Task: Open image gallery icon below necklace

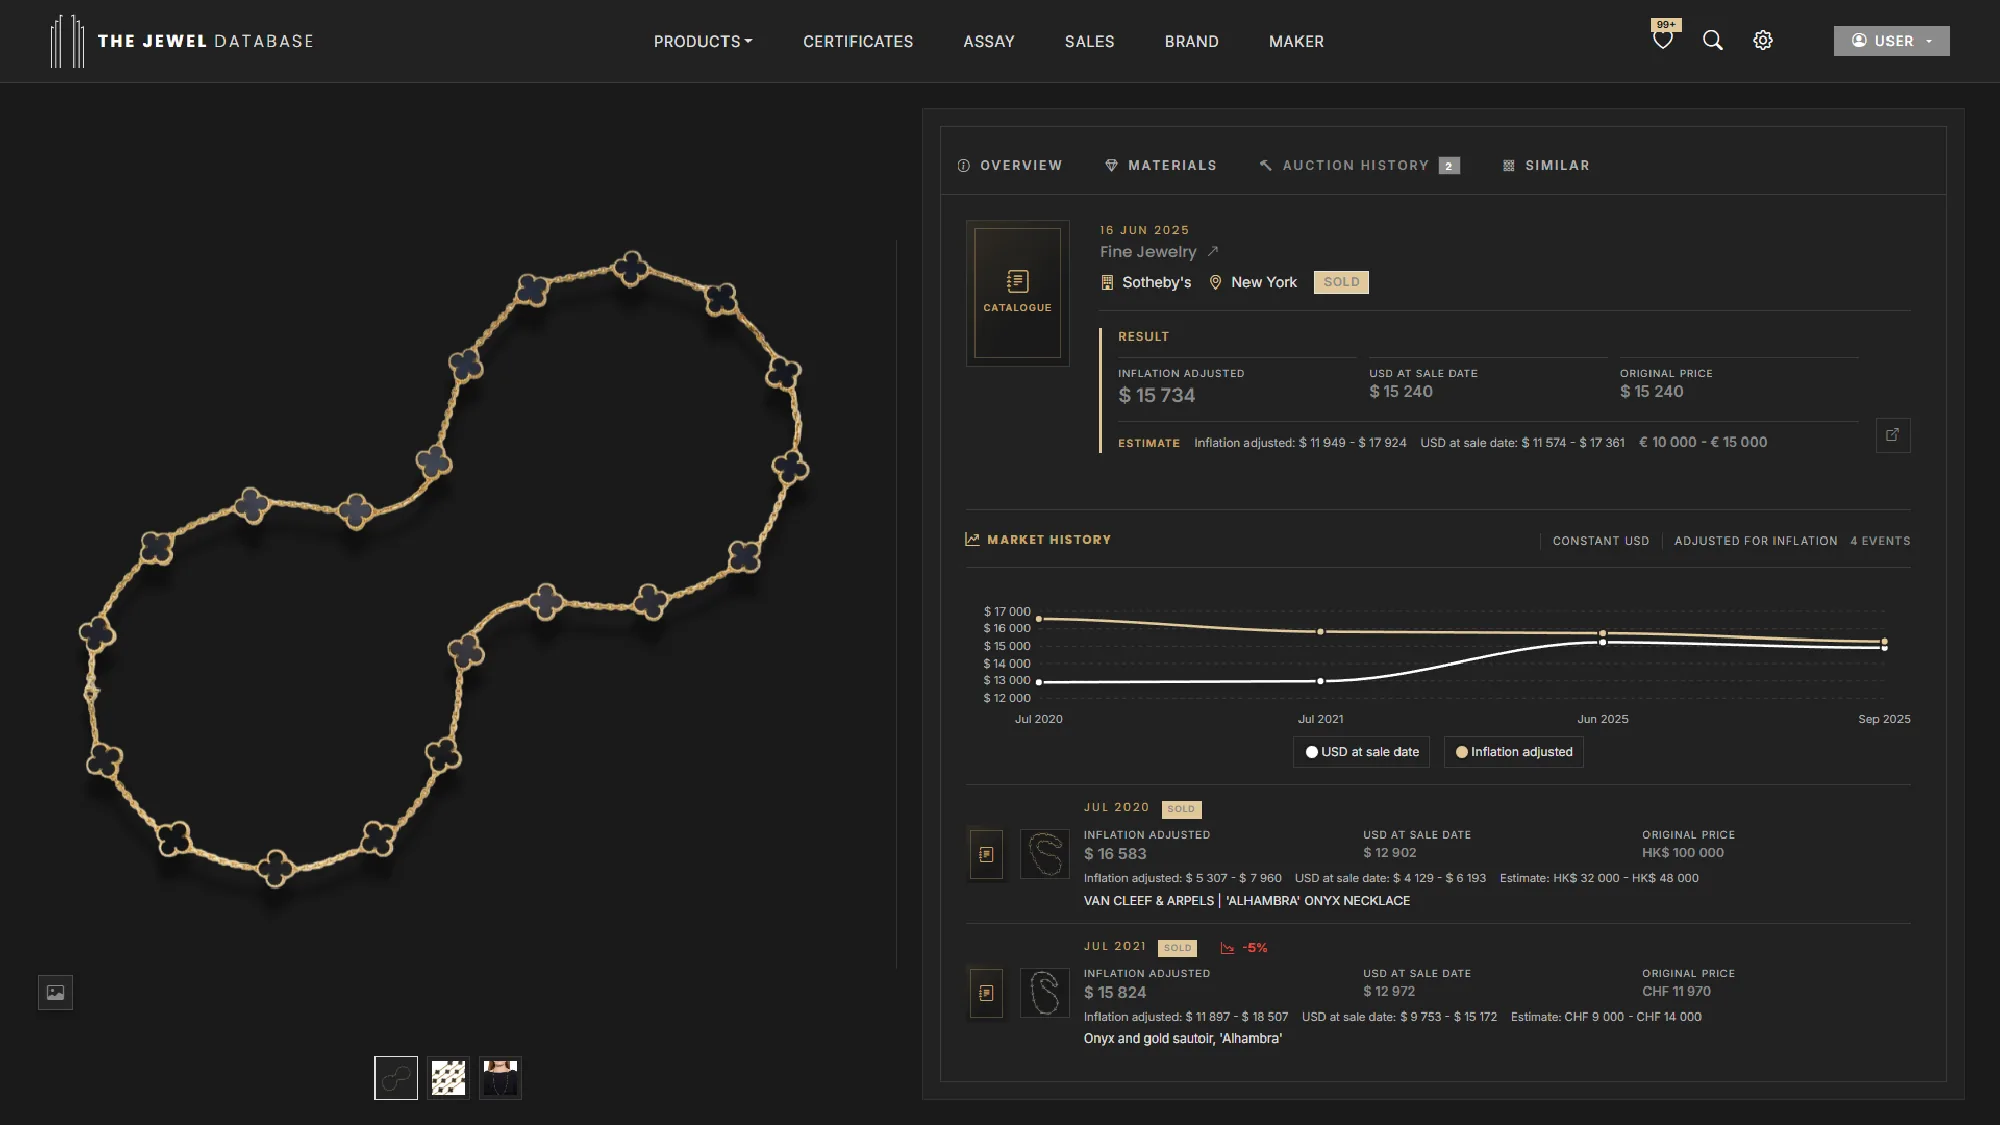Action: tap(55, 992)
